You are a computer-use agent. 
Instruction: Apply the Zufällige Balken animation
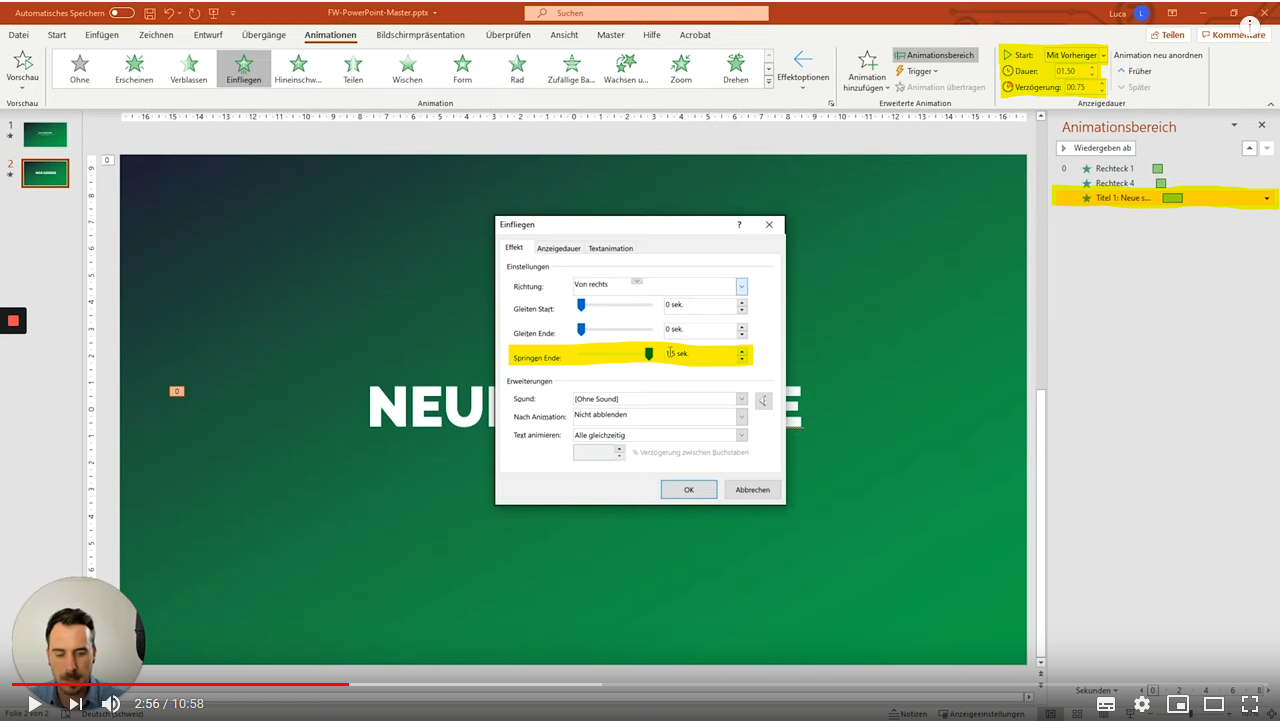click(x=571, y=69)
